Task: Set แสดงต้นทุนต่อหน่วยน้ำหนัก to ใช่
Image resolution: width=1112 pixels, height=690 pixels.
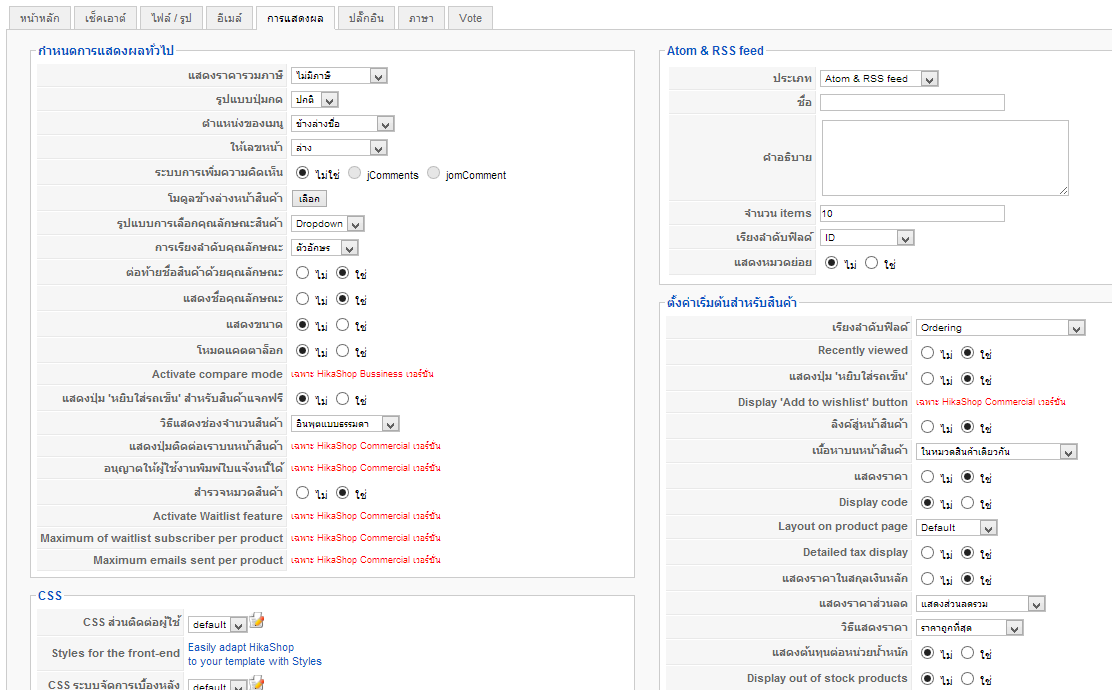Action: pos(967,653)
